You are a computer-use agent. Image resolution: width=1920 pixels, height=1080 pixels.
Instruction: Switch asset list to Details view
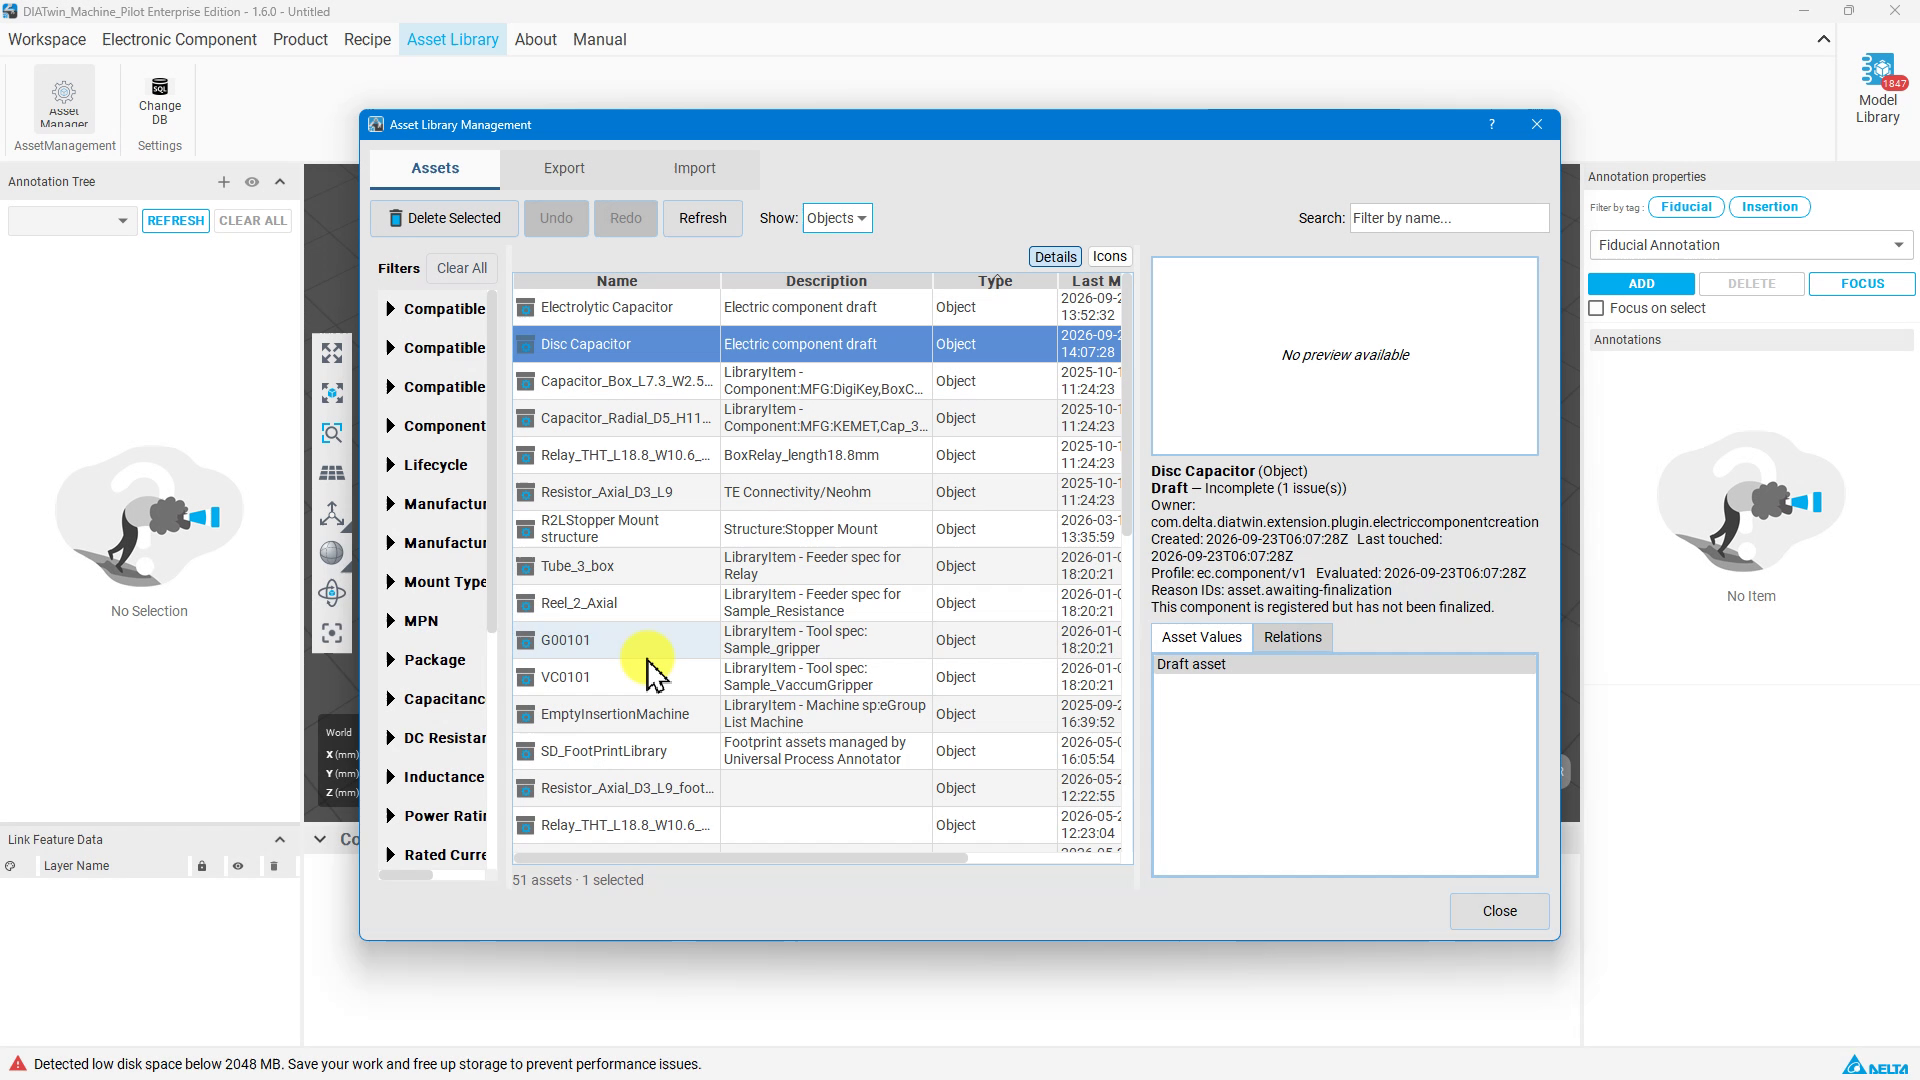pos(1055,257)
